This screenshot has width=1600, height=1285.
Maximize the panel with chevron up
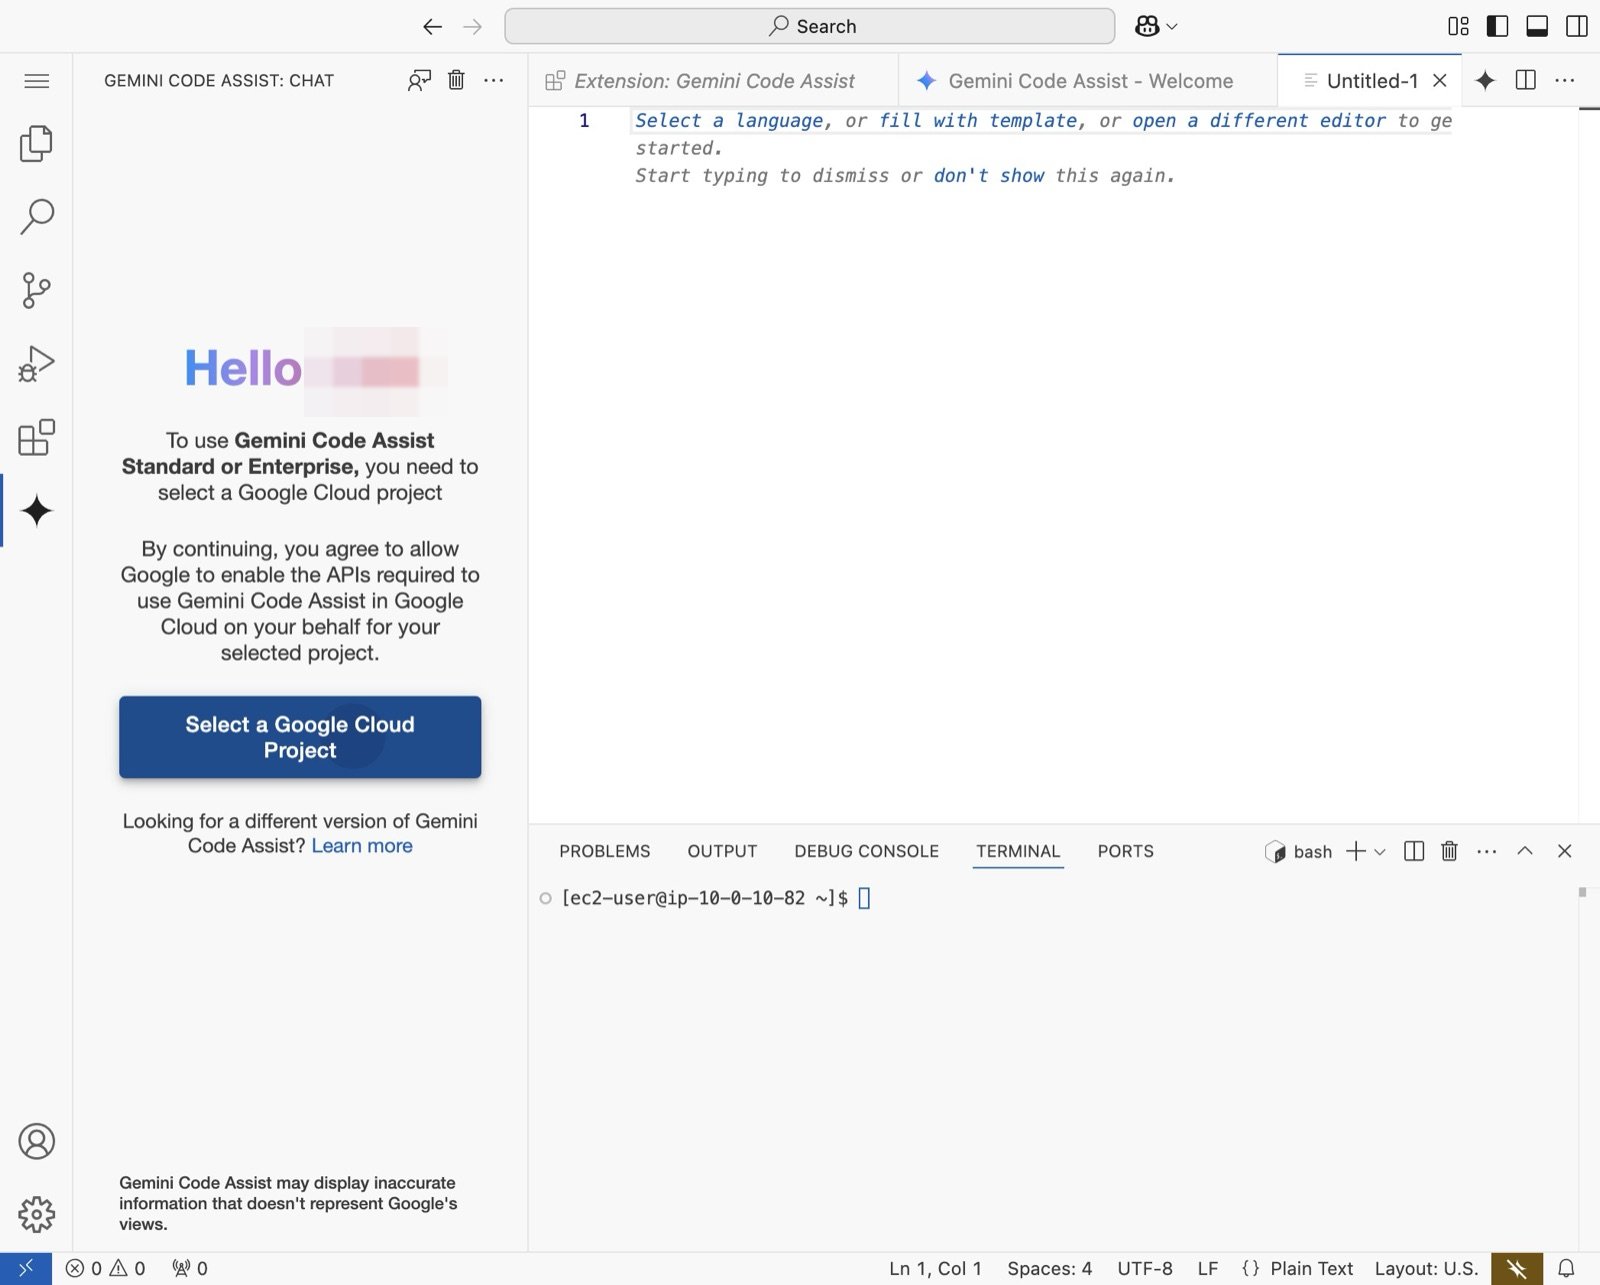coord(1525,851)
